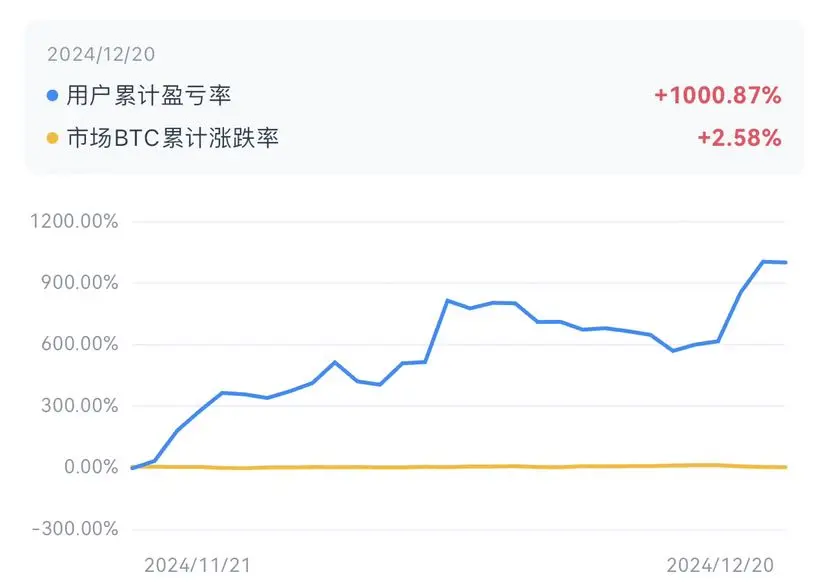Screen dimensions: 828x584
Task: Click the -300.00% y-axis label
Action: 75,529
